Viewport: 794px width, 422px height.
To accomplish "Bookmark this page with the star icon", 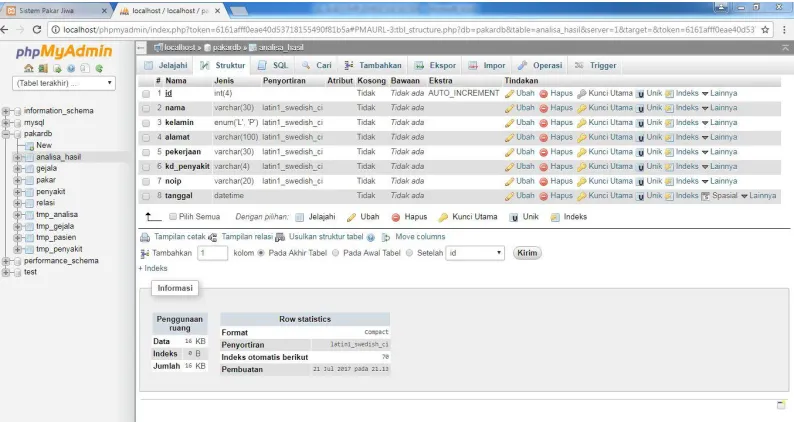I will click(x=765, y=30).
